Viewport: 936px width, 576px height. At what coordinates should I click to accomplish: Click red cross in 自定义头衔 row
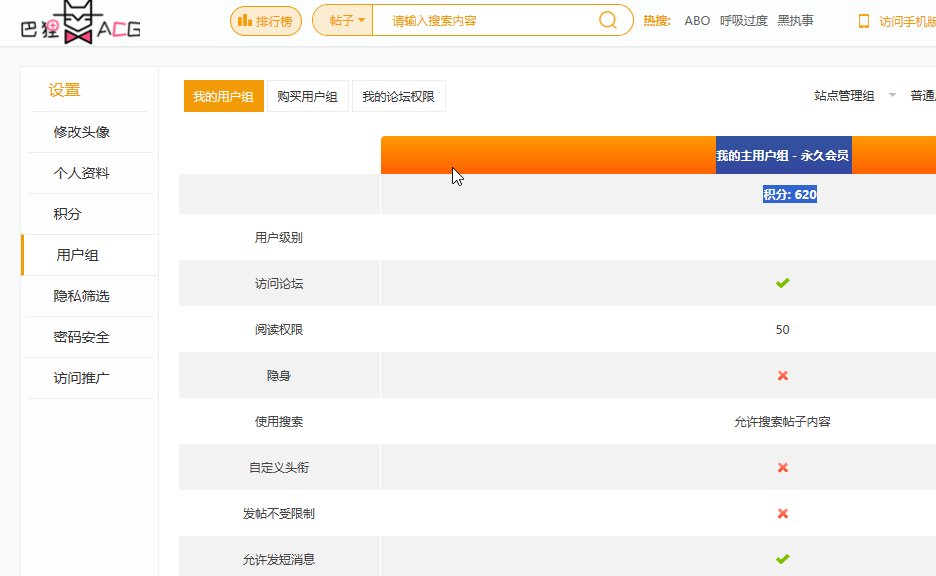pos(783,467)
